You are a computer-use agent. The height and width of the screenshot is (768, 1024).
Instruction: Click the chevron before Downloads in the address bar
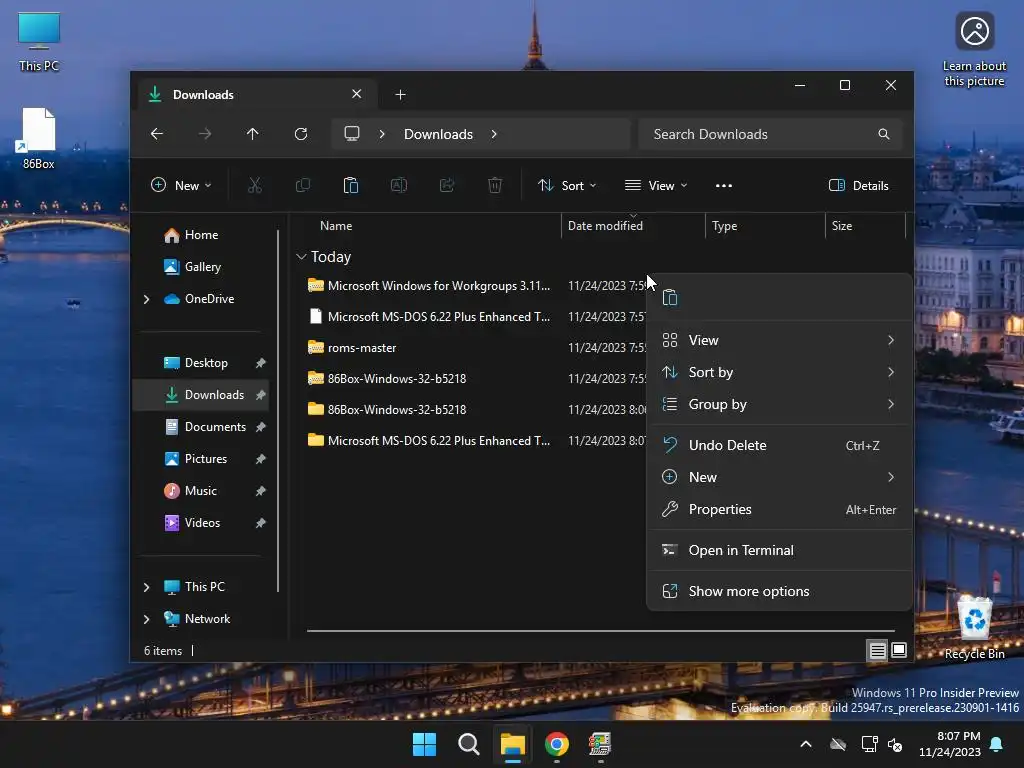(x=382, y=134)
